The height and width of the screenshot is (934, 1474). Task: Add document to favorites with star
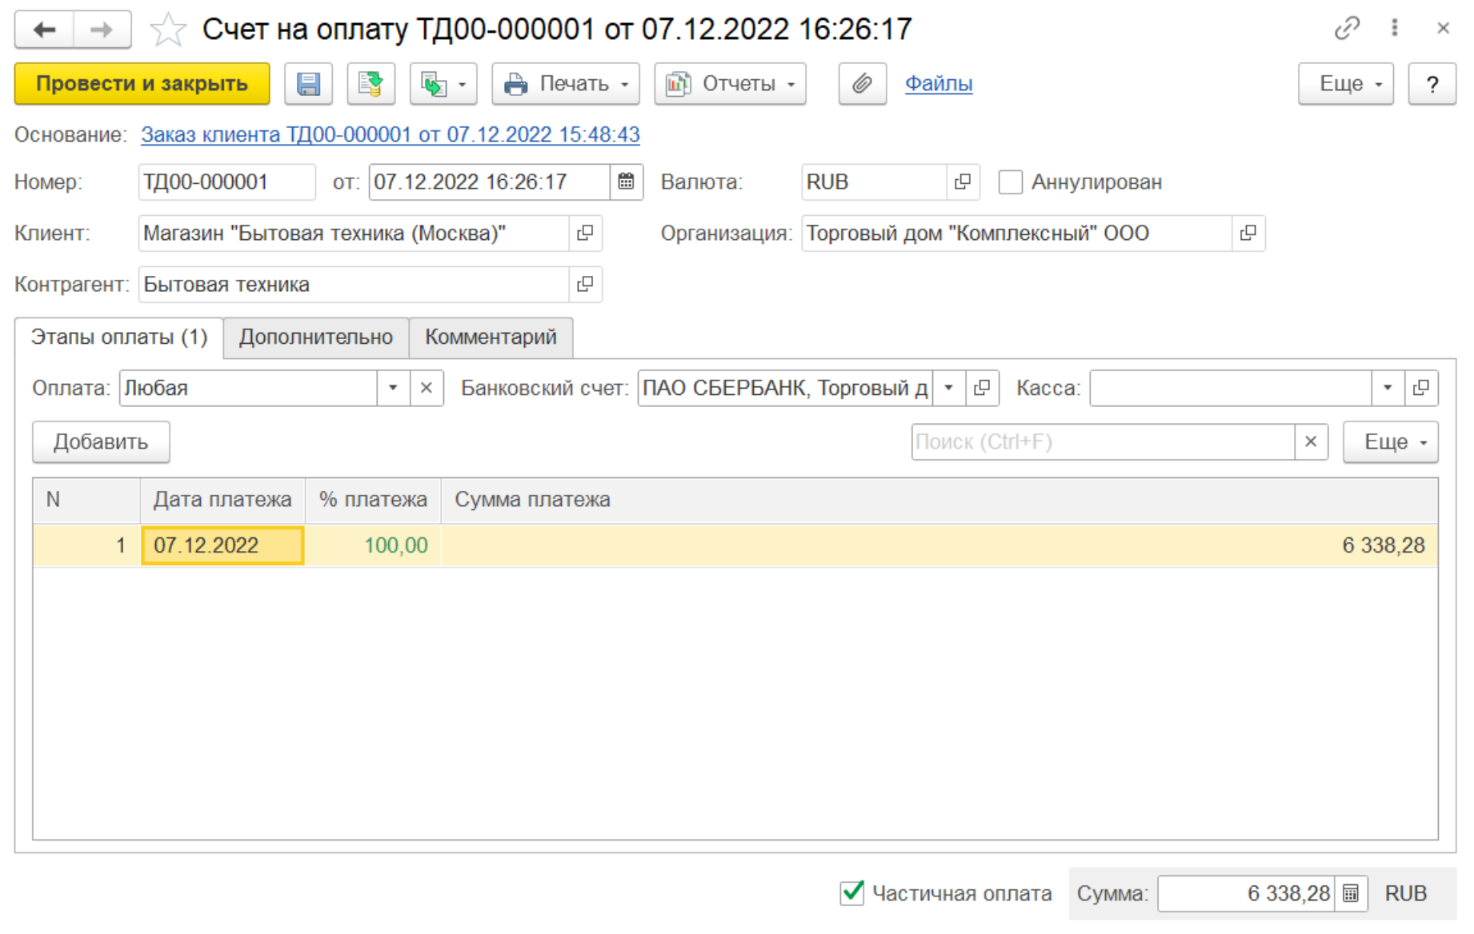(168, 30)
